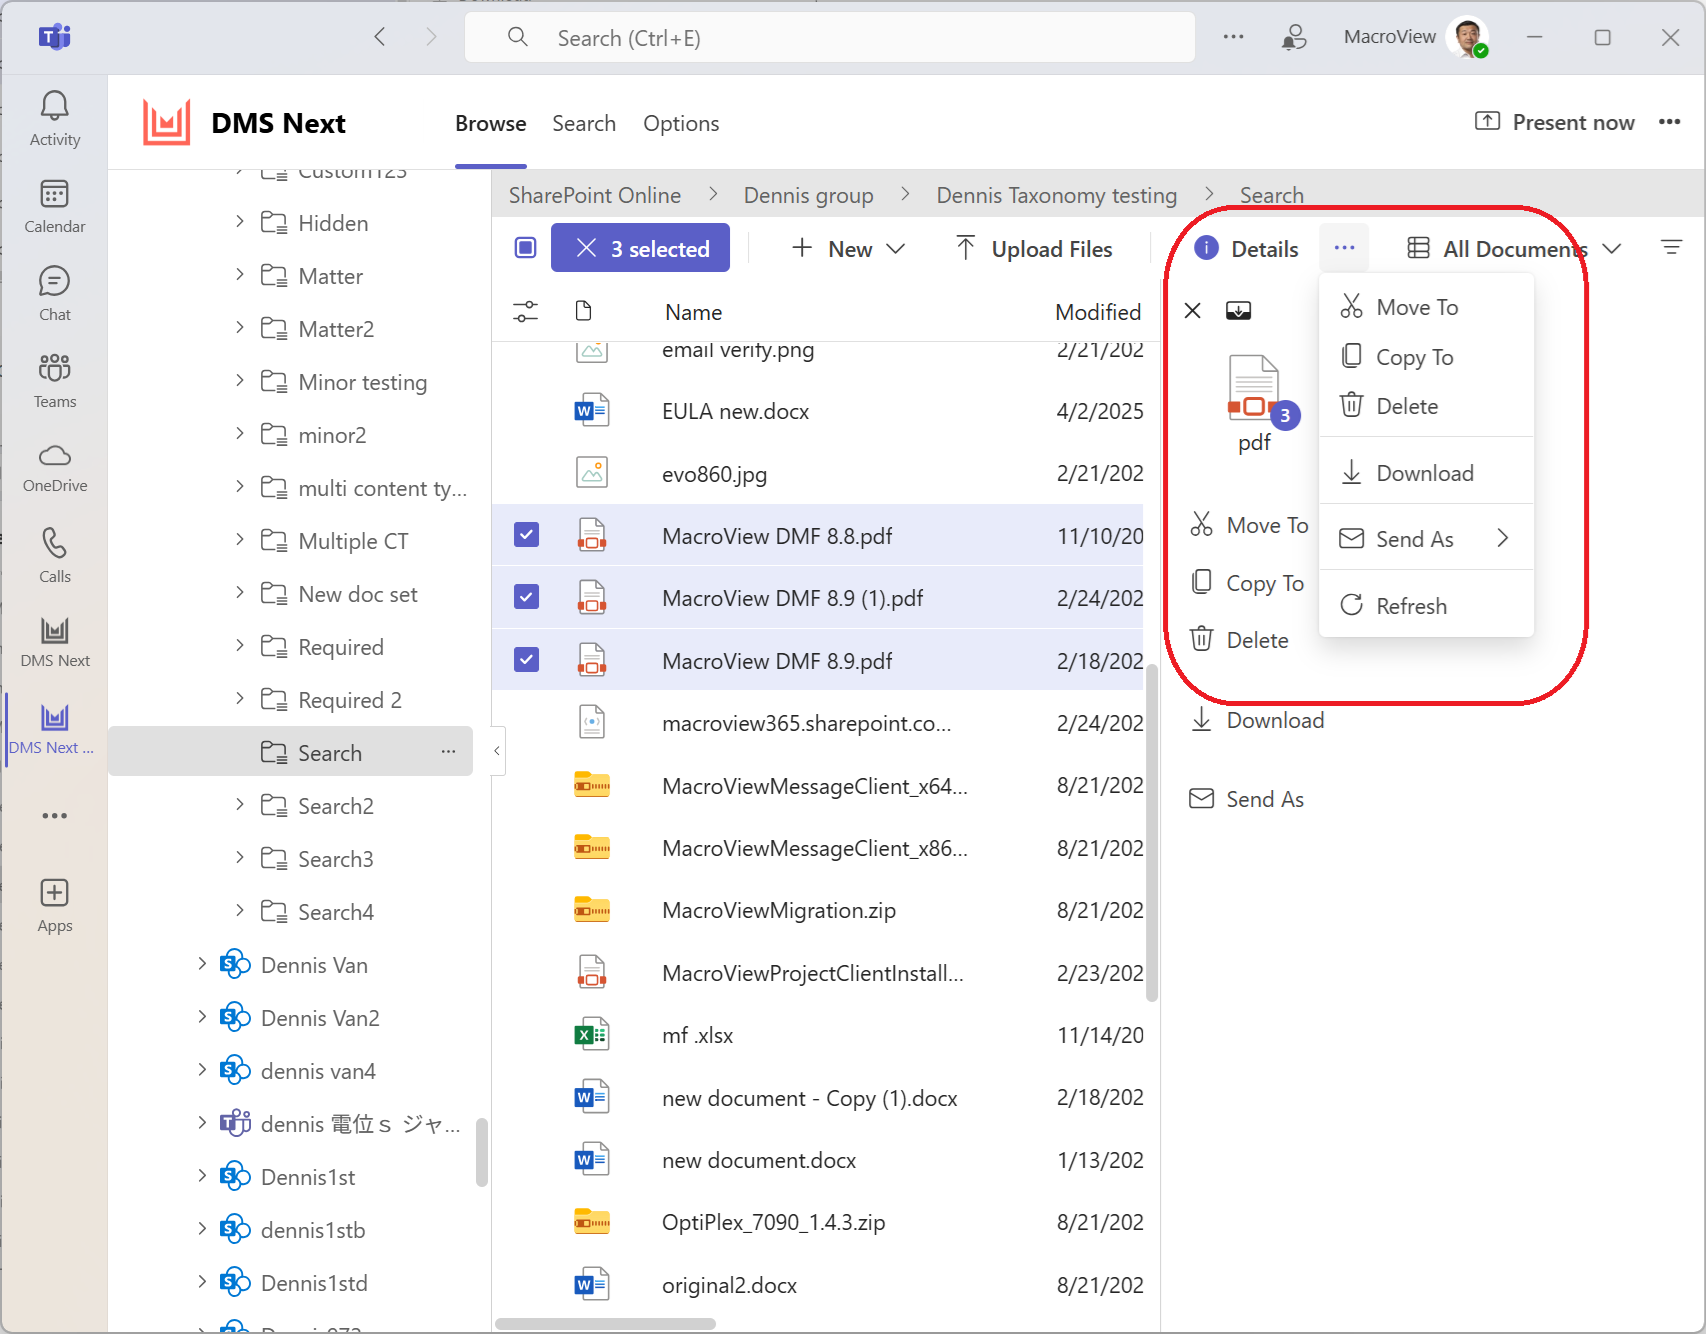Image resolution: width=1706 pixels, height=1334 pixels.
Task: Open the Search folder's ellipsis menu
Action: pos(448,751)
